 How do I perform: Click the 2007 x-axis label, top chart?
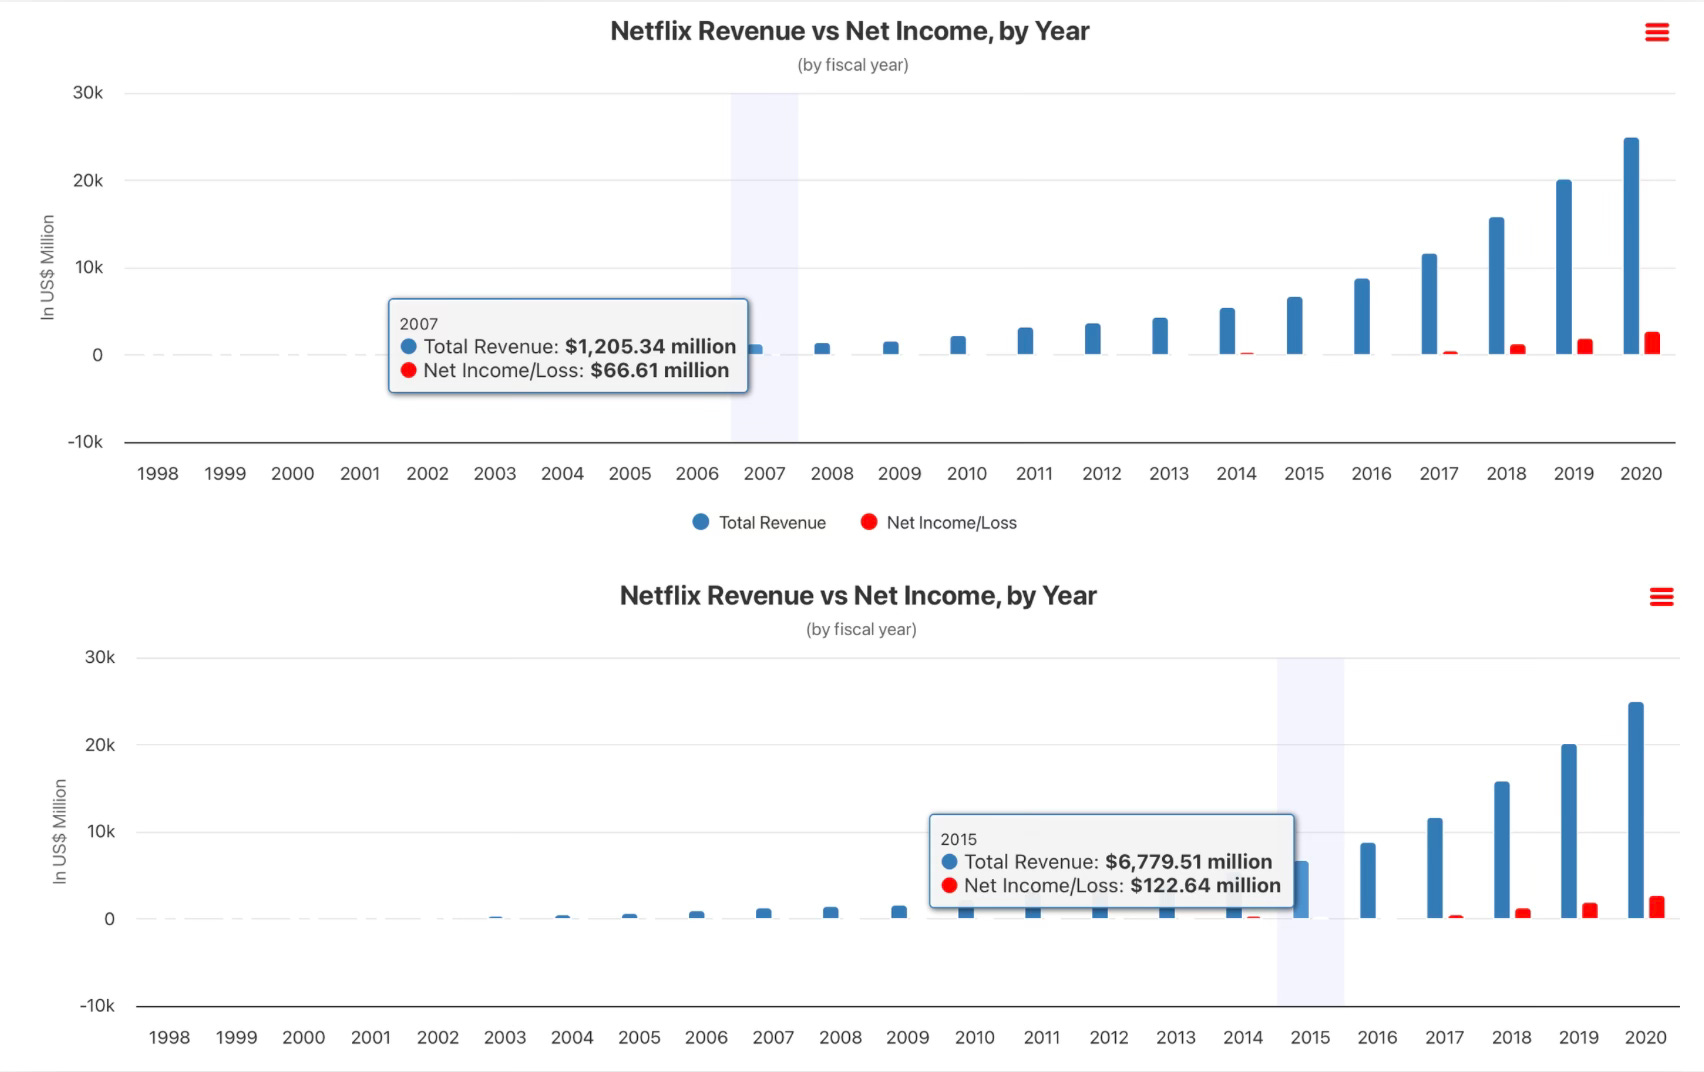[765, 473]
